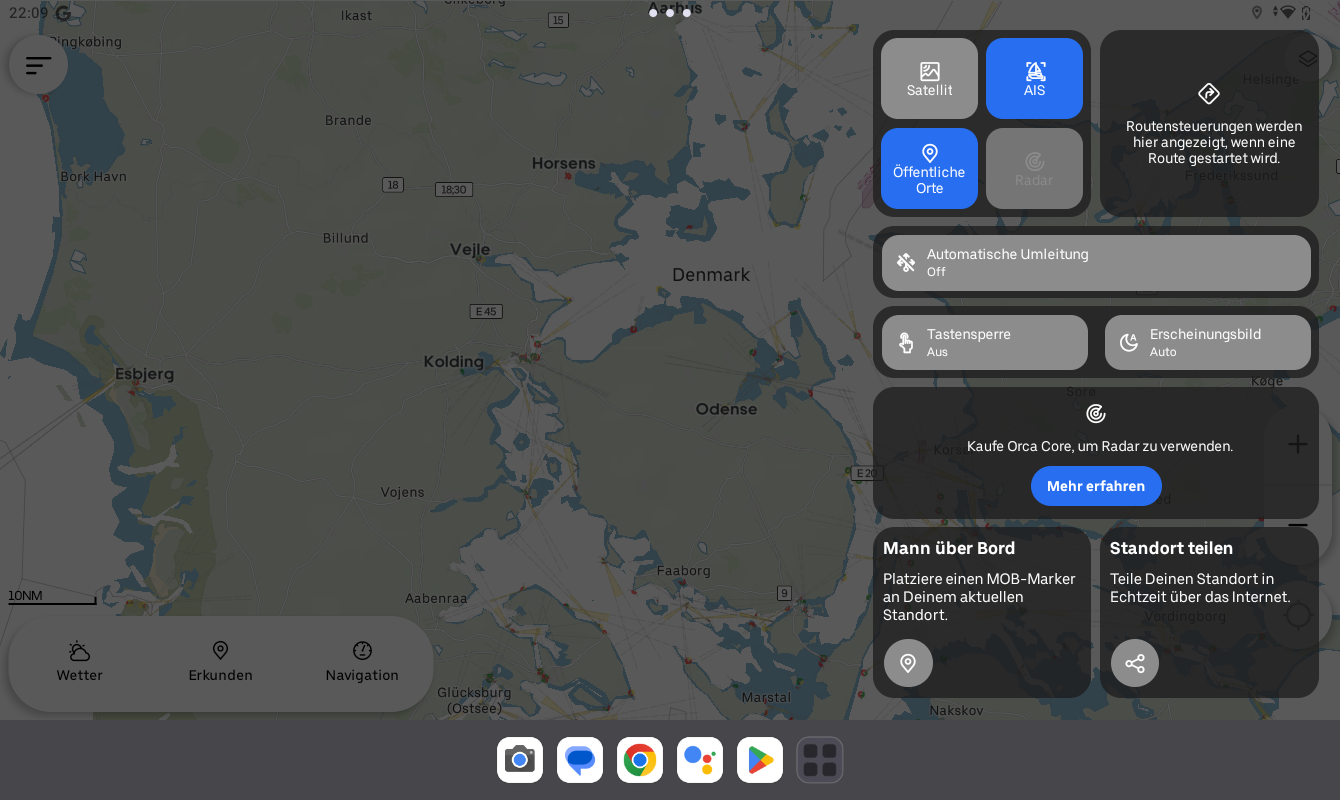The image size is (1340, 800).
Task: Switch to the Navigation tab
Action: click(362, 663)
